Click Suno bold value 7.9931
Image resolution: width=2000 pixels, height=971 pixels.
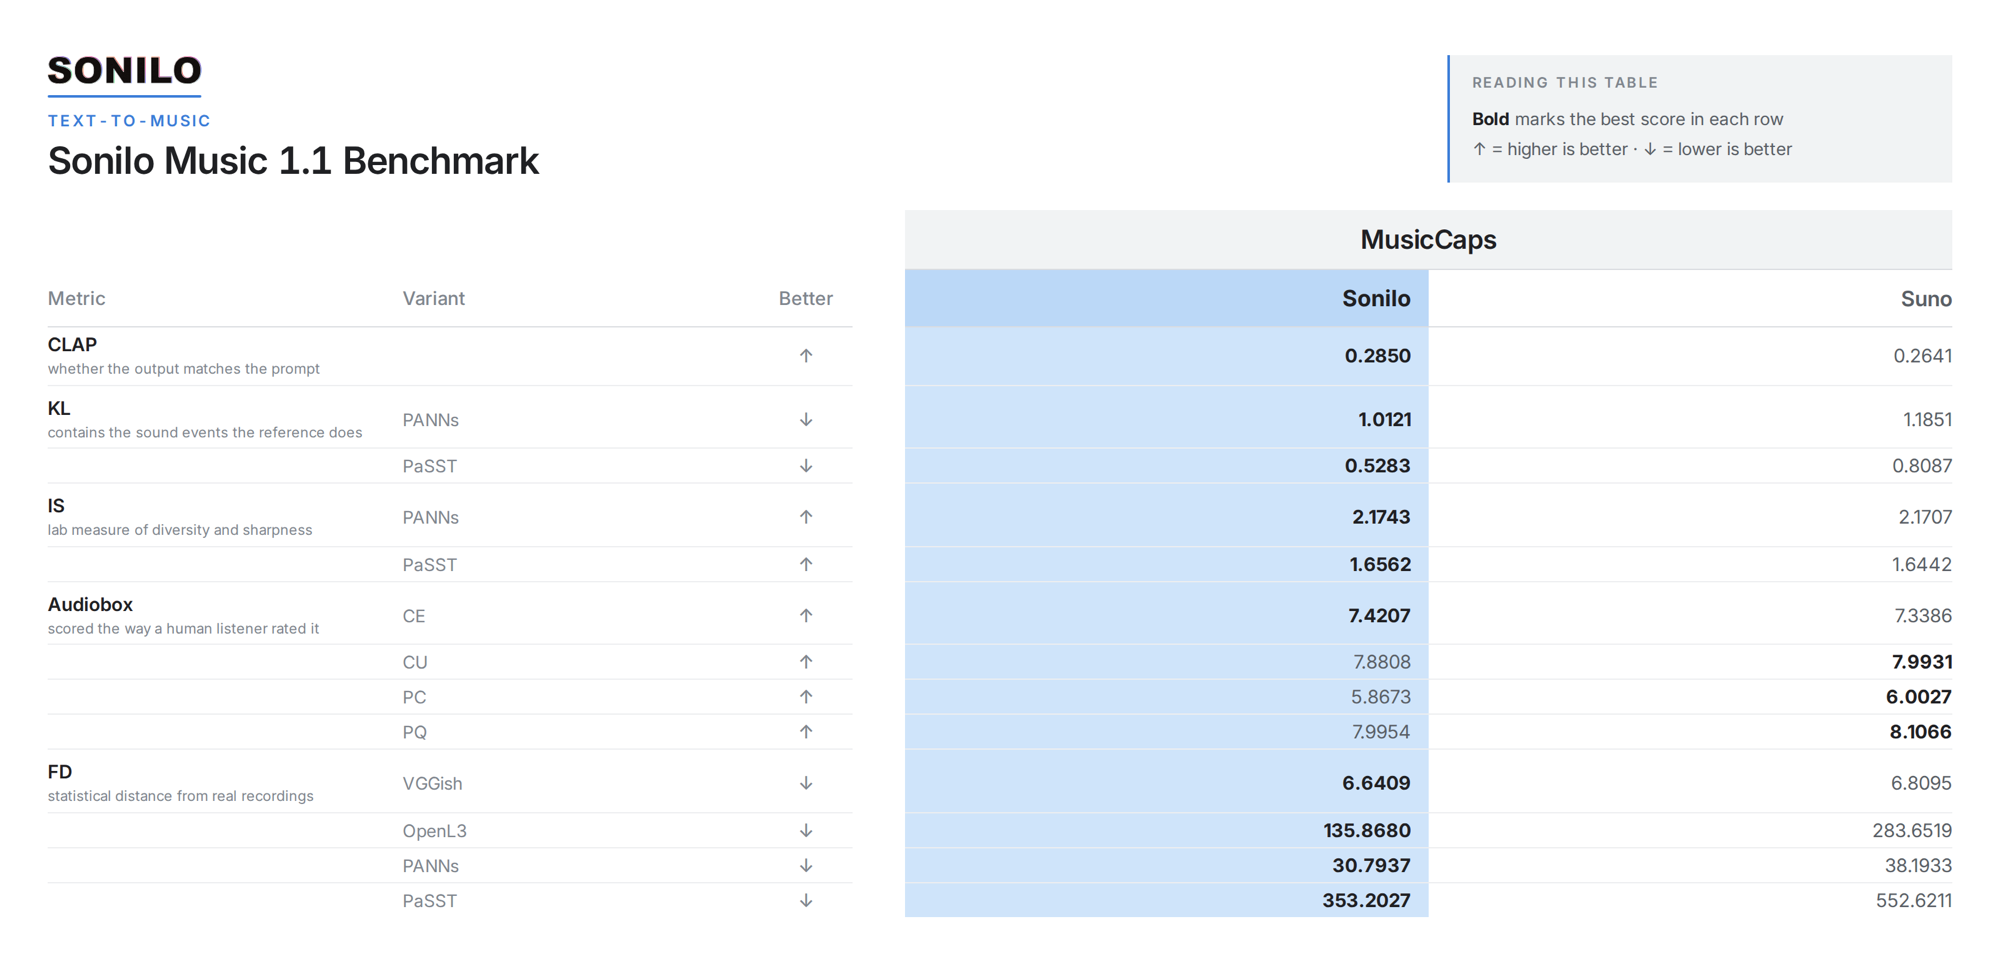pos(1922,662)
